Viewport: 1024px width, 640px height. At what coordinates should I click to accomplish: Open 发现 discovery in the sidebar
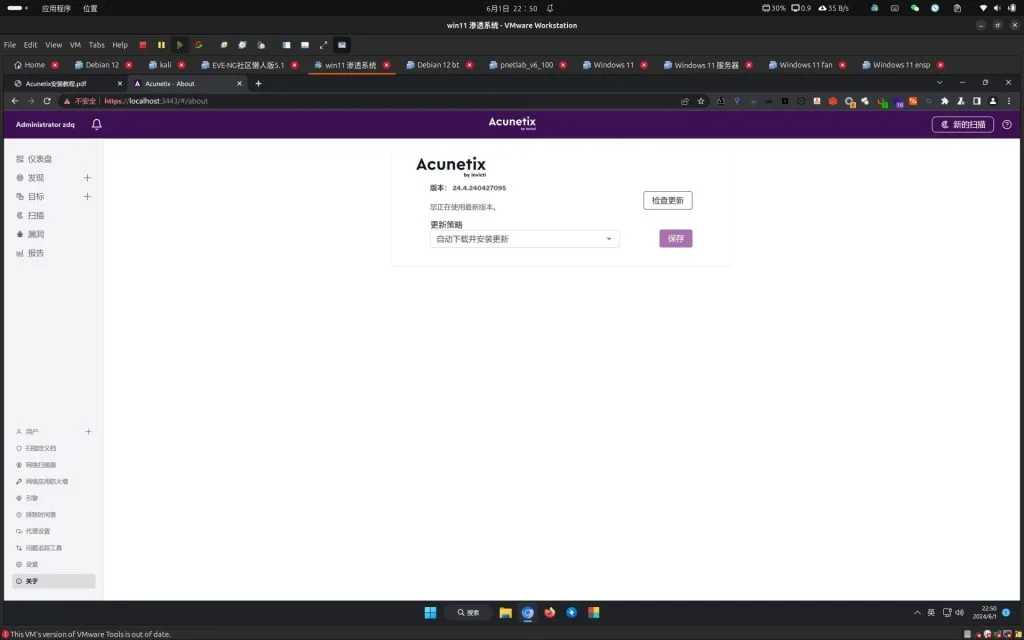[x=36, y=178]
